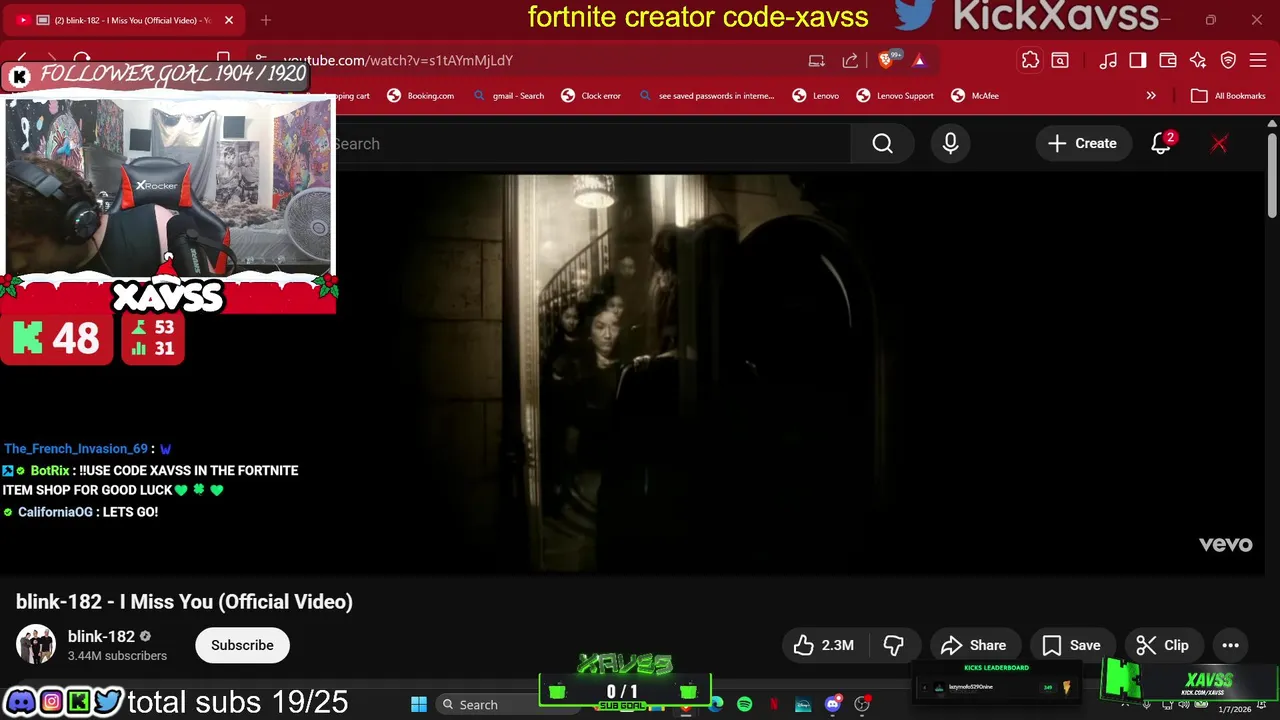This screenshot has width=1280, height=720.
Task: Click the Brave Shields lion icon
Action: pyautogui.click(x=886, y=60)
